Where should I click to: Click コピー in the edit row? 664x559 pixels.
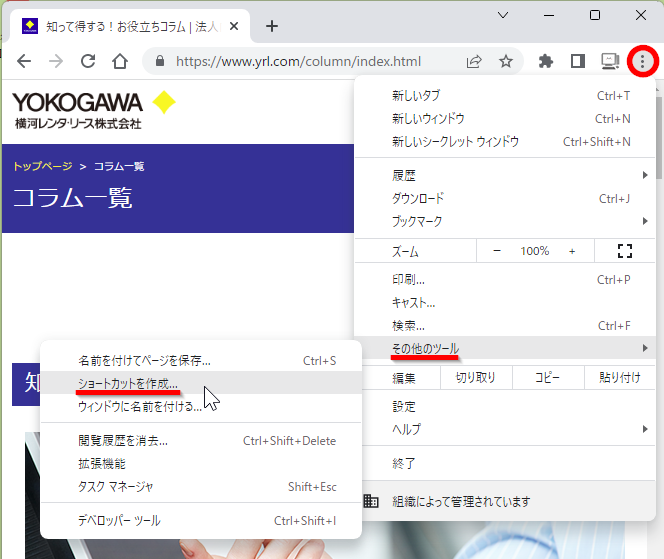pos(548,377)
